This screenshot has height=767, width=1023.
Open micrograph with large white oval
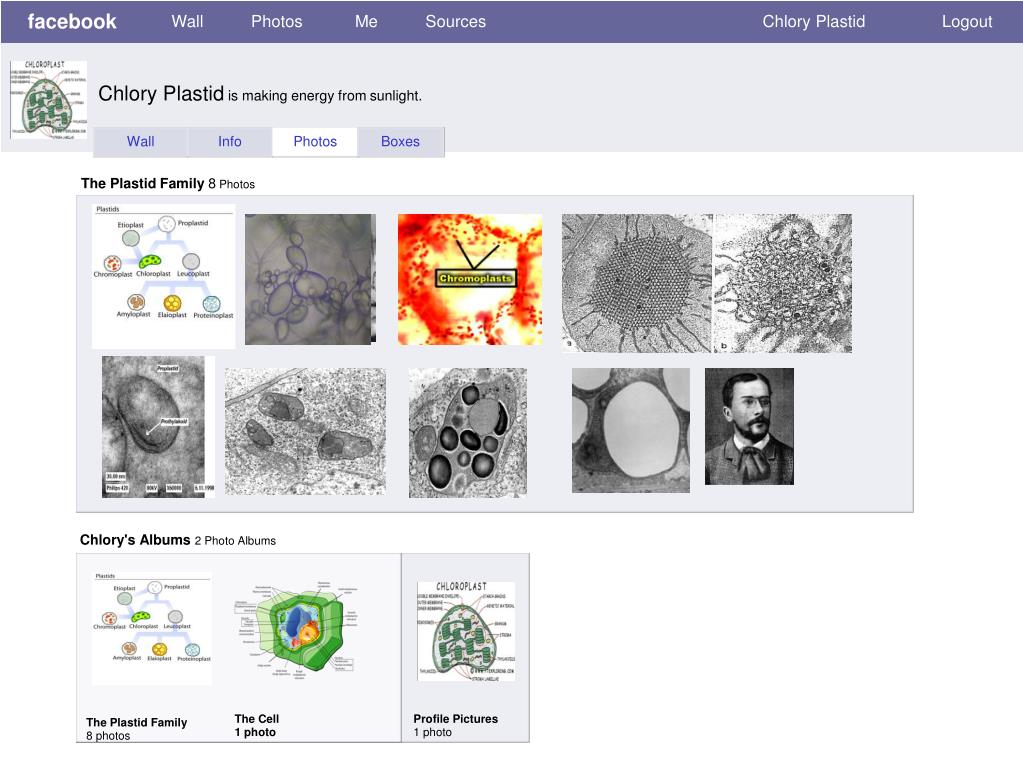point(631,430)
